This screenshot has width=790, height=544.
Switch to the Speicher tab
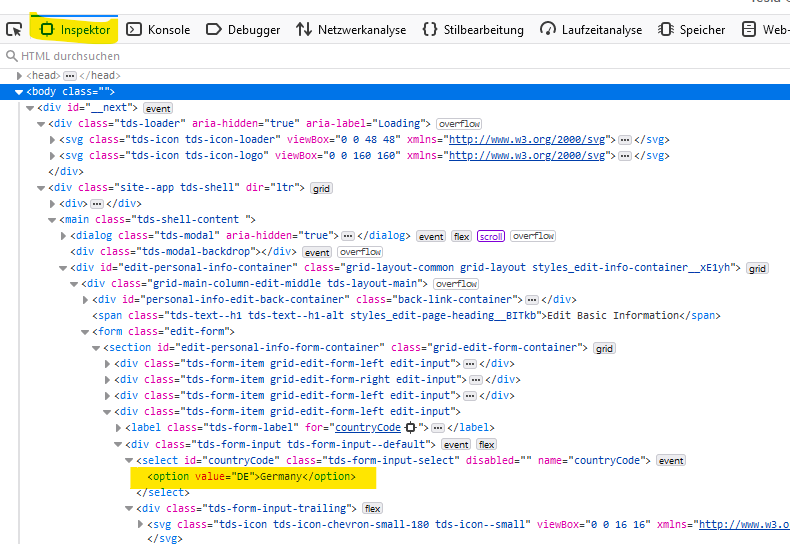coord(692,30)
